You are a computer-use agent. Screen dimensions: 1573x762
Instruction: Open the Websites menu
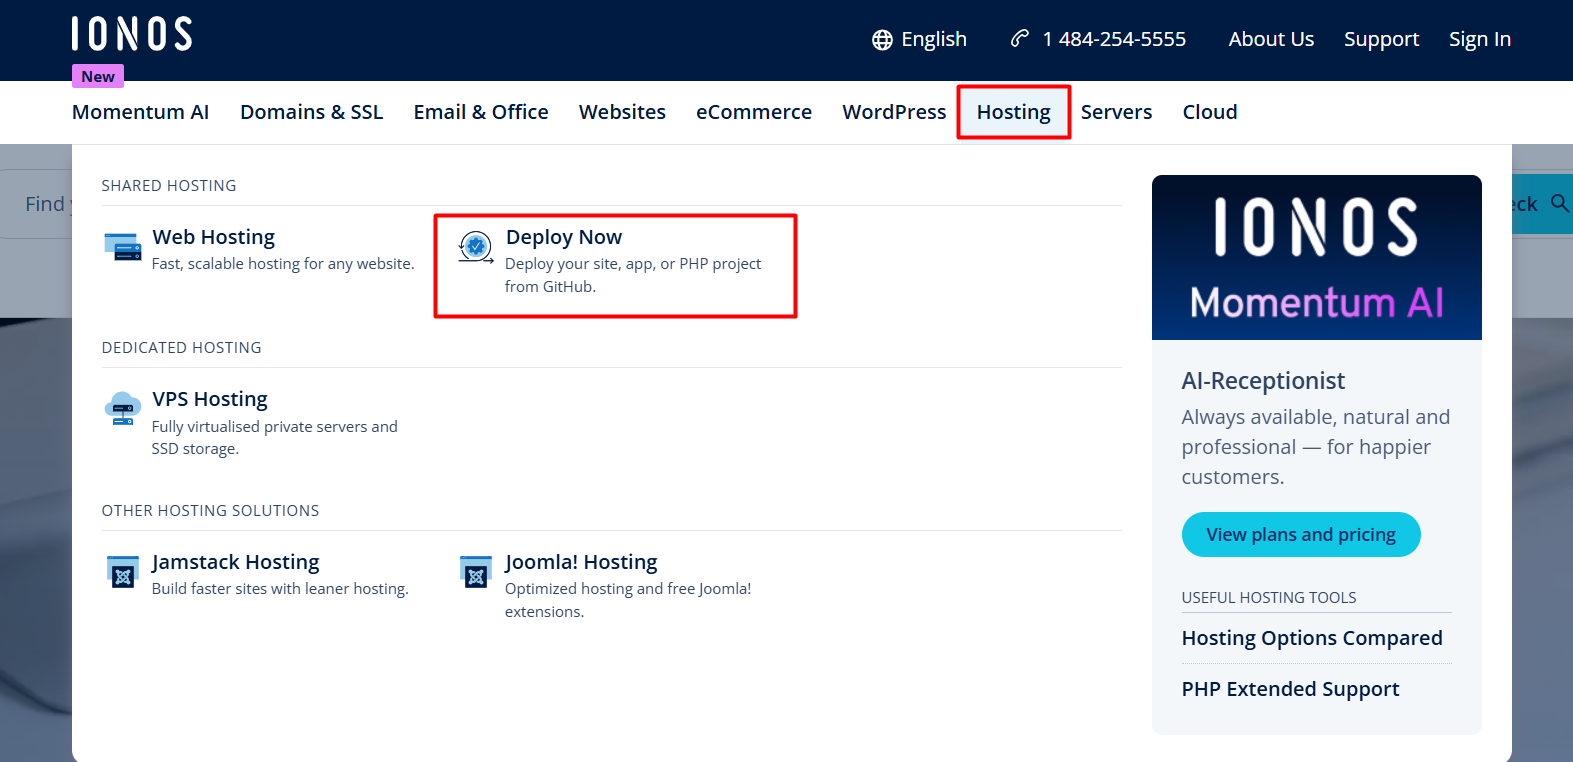pyautogui.click(x=622, y=112)
